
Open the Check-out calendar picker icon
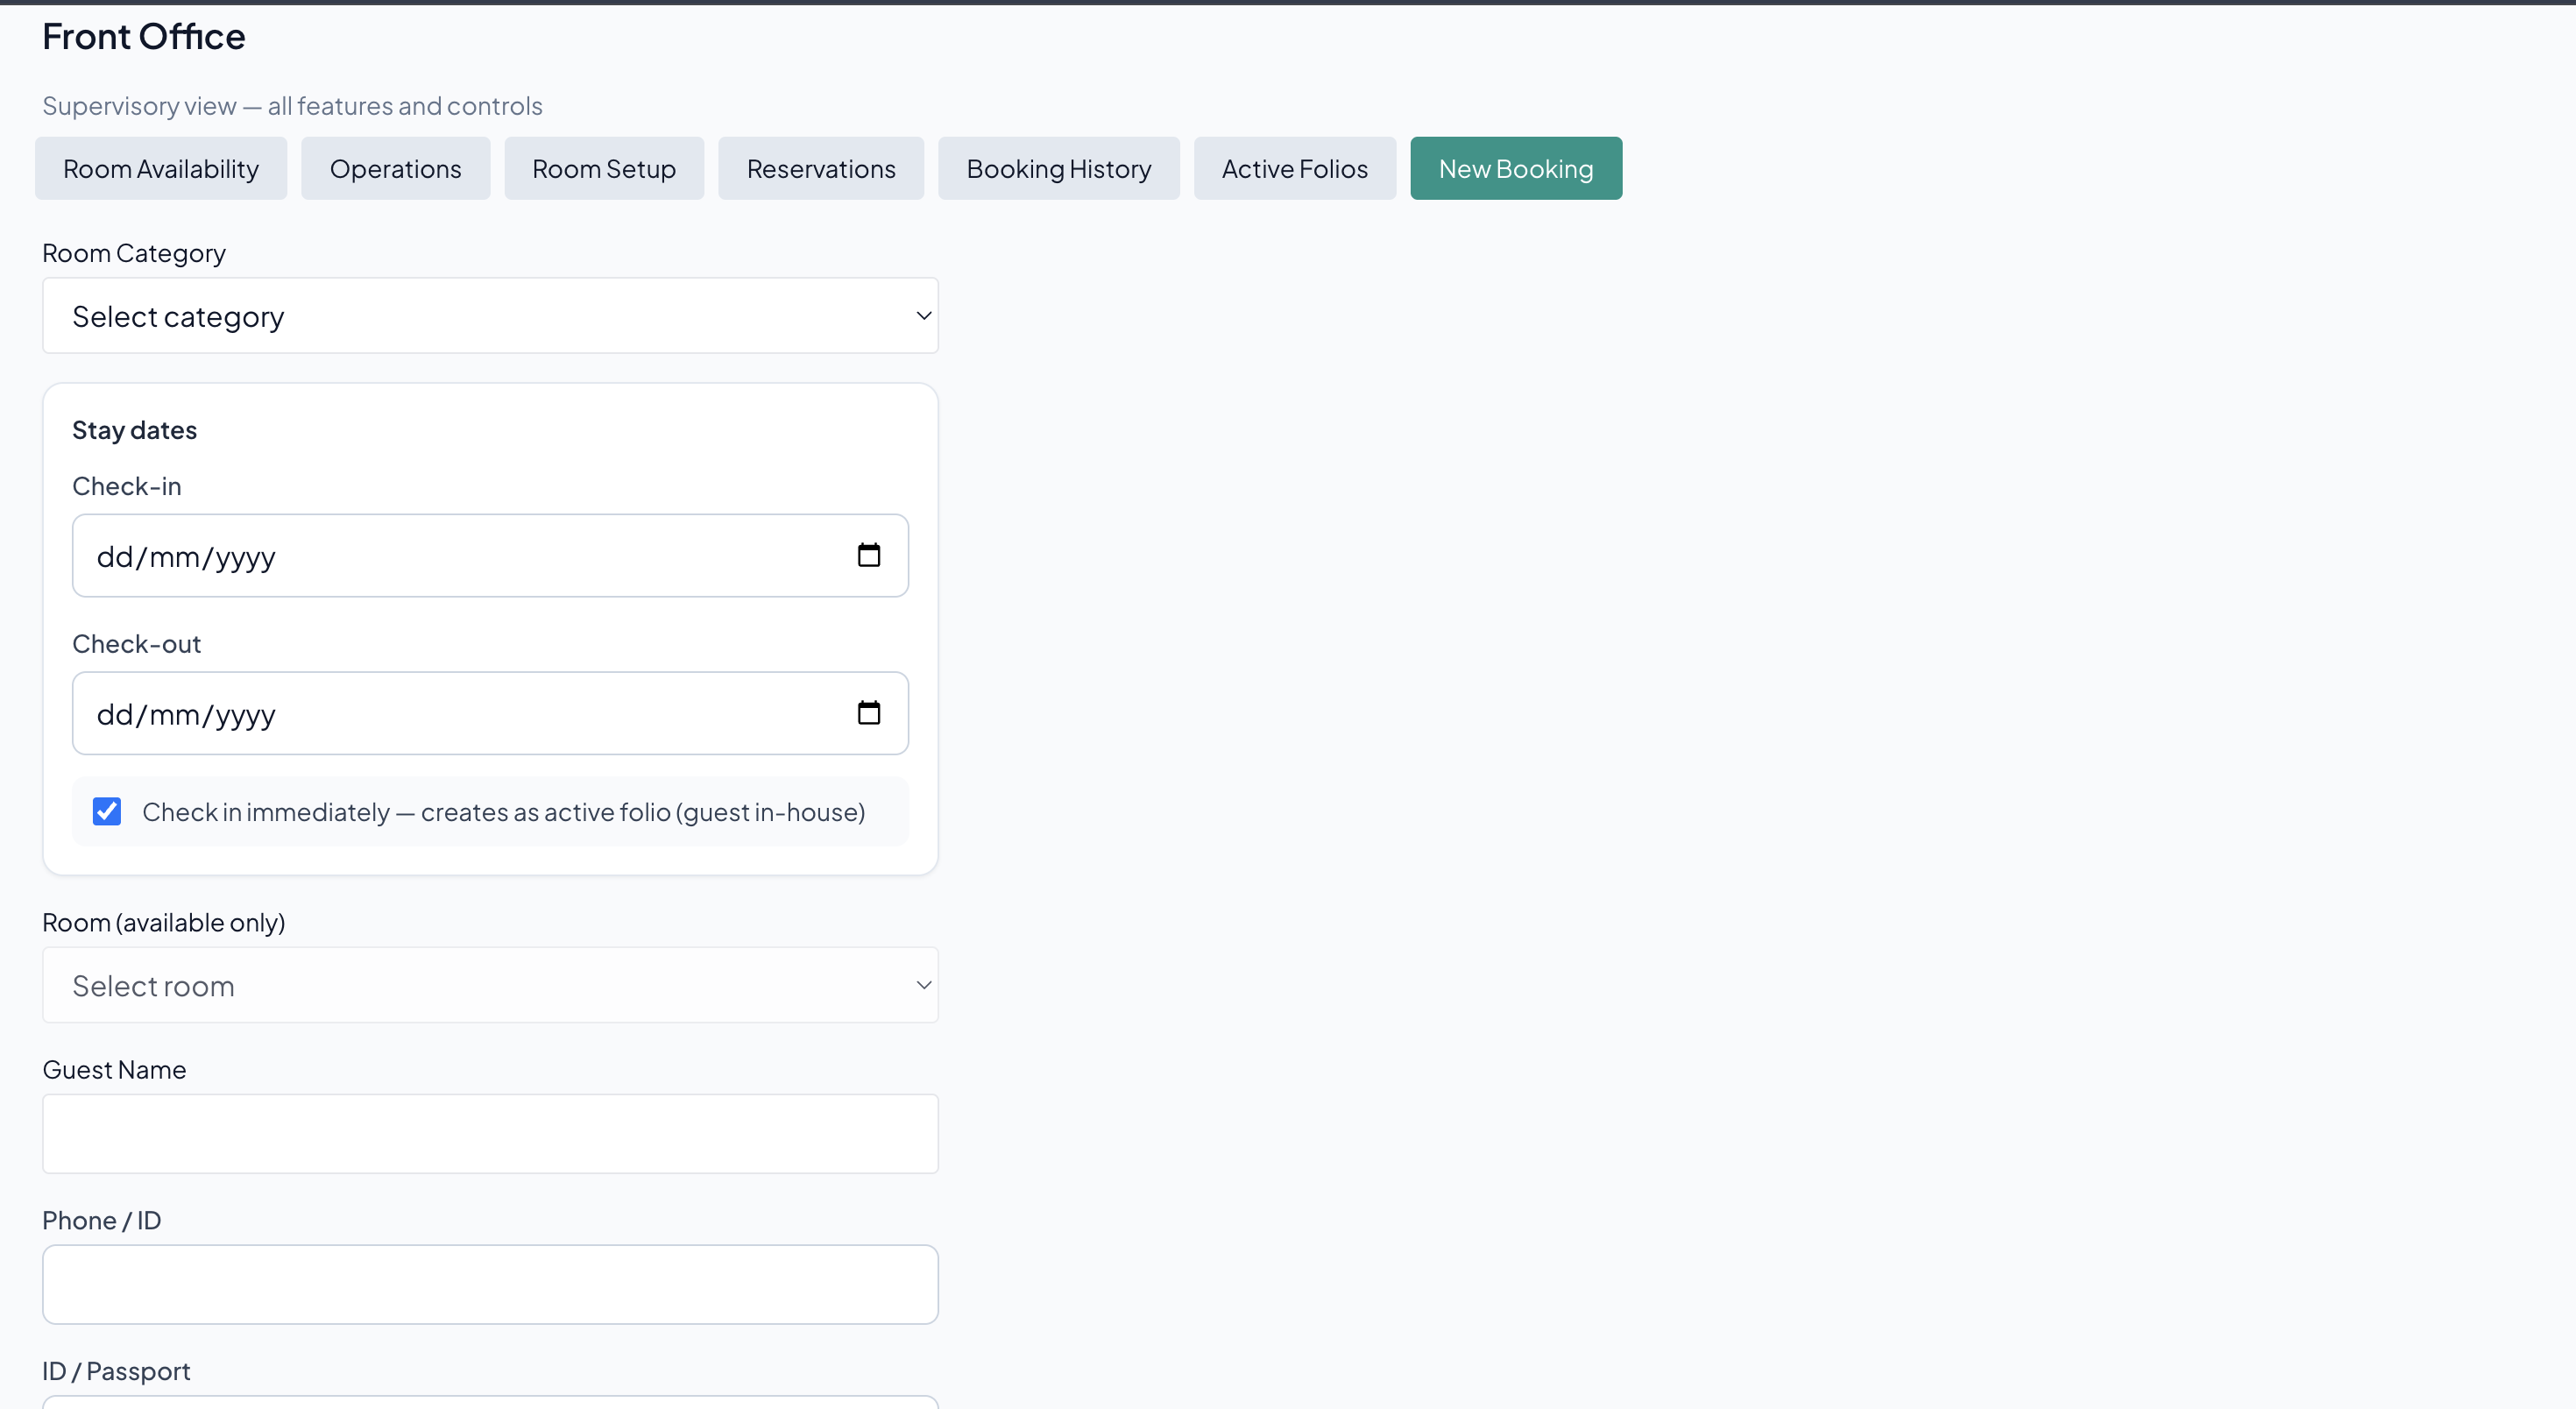pos(868,713)
